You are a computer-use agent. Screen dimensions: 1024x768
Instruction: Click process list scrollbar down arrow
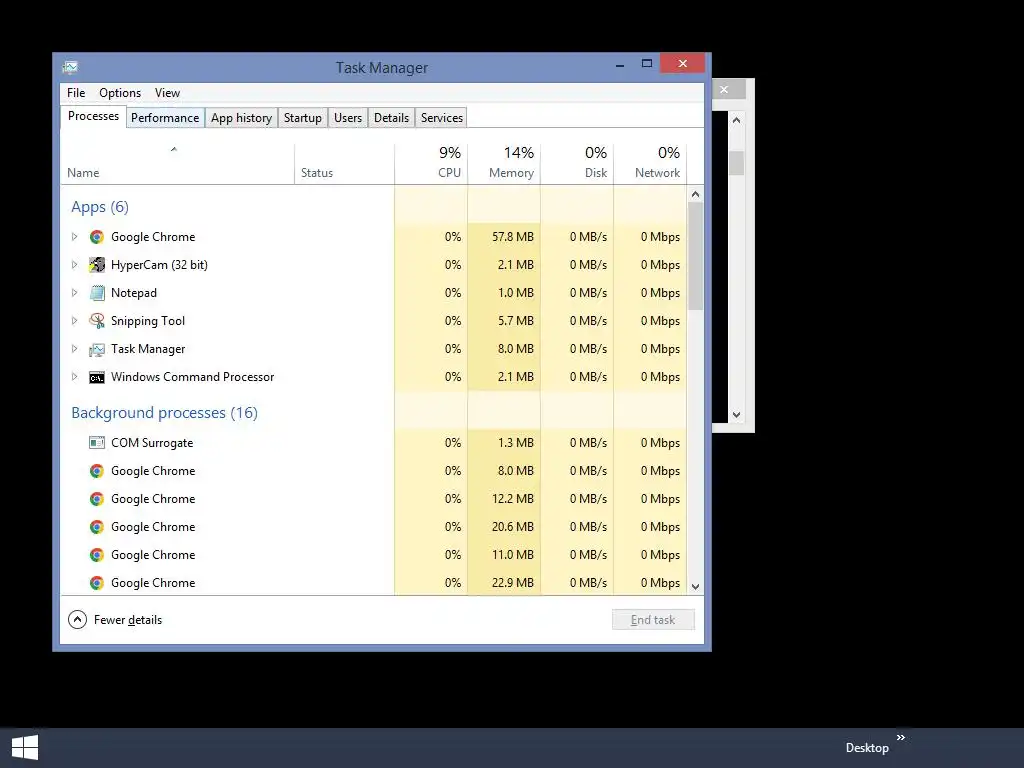[696, 586]
